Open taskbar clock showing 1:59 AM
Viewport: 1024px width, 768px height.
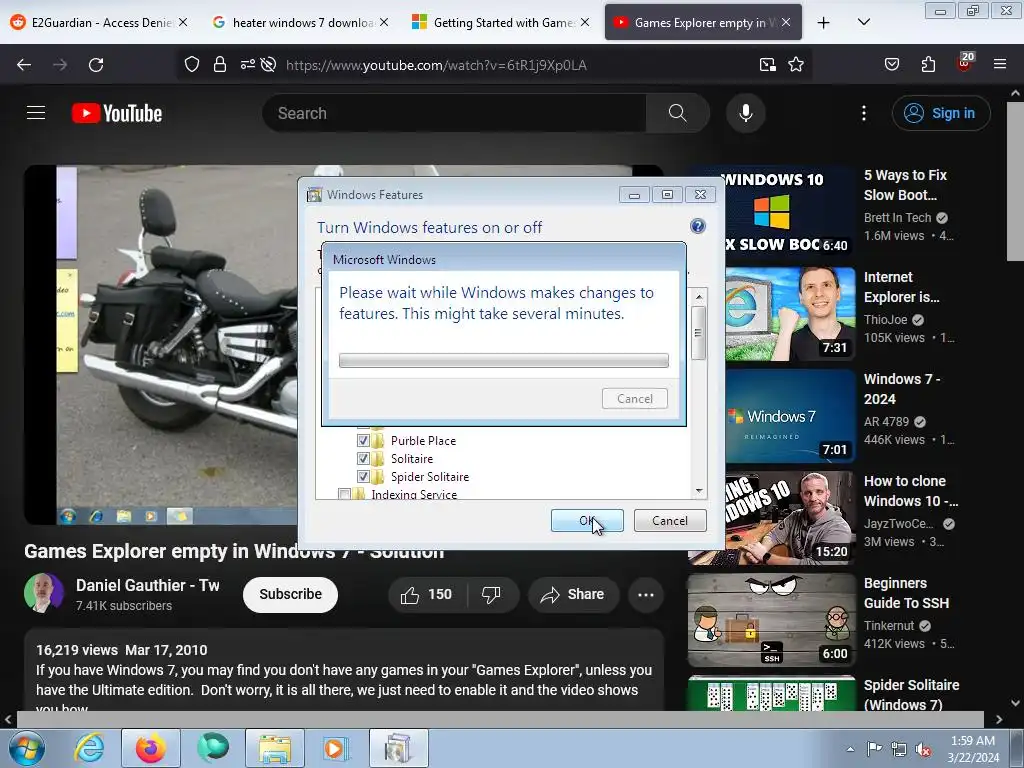(x=973, y=749)
